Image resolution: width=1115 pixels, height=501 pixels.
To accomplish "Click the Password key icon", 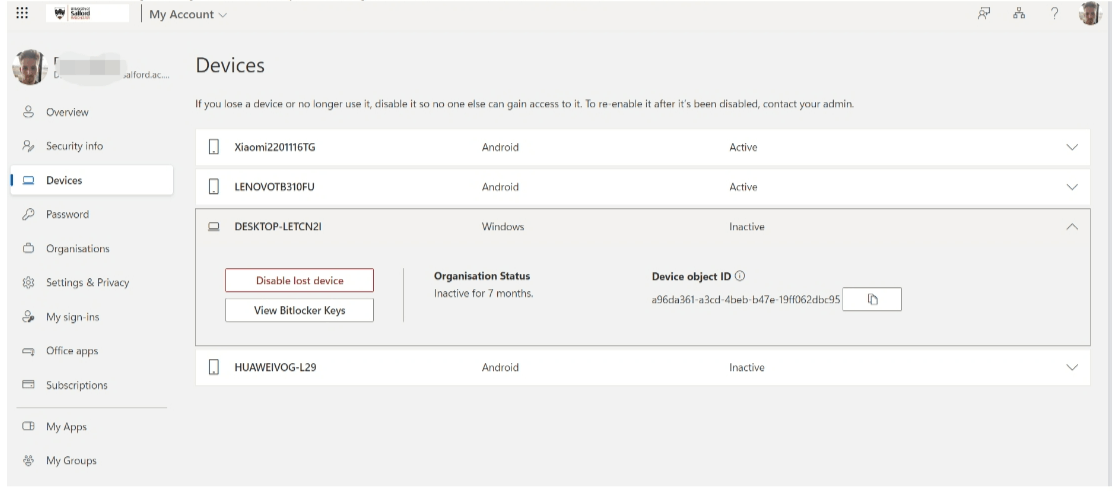I will 28,215.
